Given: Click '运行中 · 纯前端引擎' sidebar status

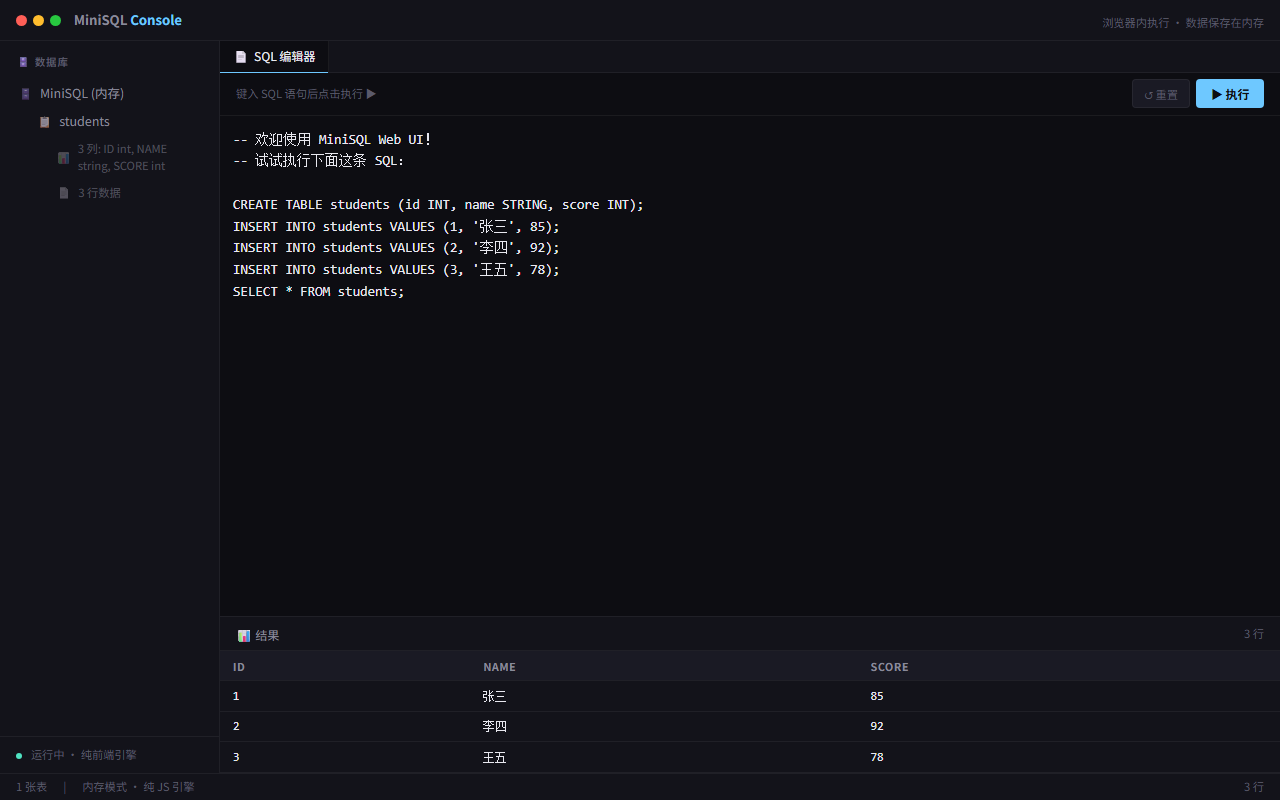Looking at the screenshot, I should click(x=83, y=755).
